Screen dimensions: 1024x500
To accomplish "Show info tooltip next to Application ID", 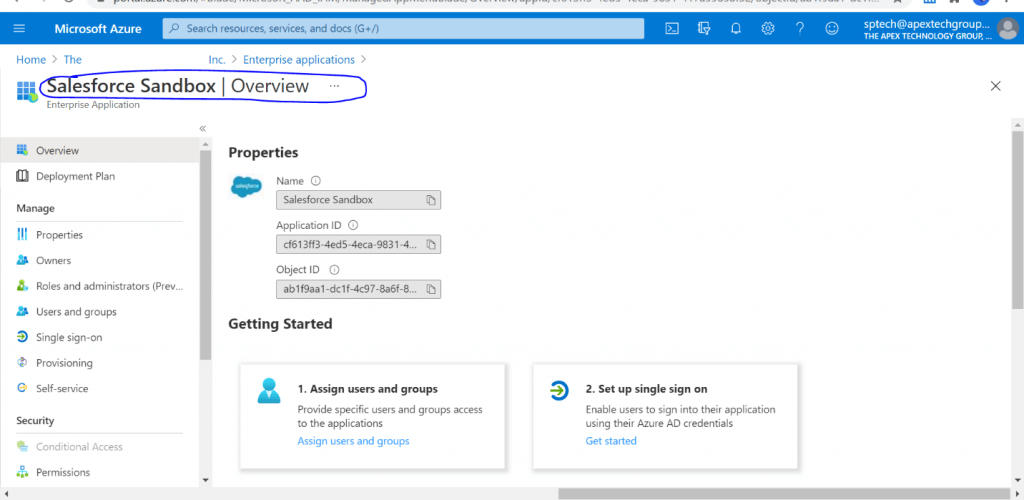I will pos(353,225).
